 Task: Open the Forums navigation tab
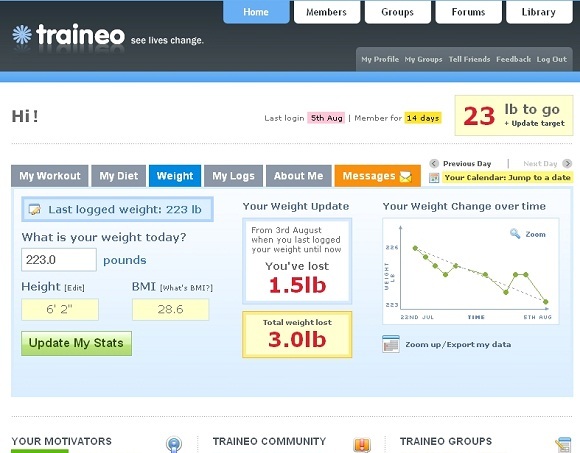(468, 12)
